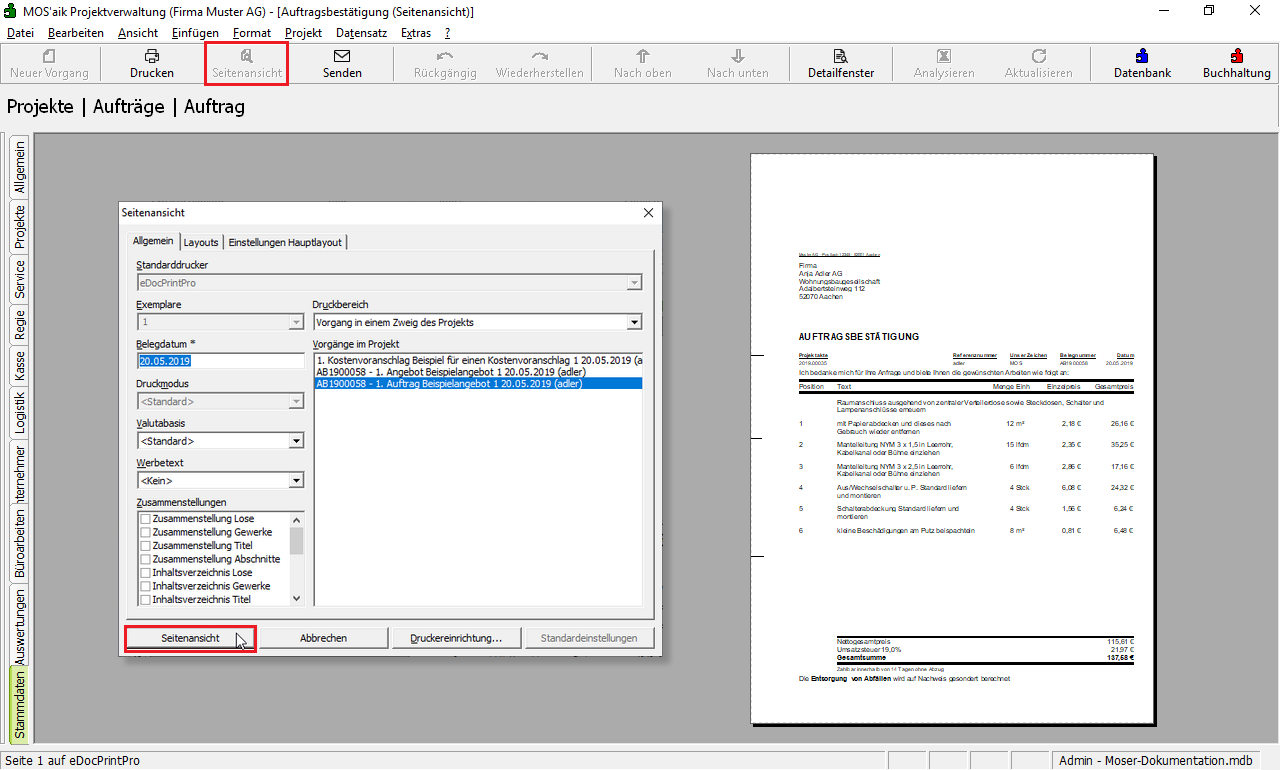Enable the Zusammenstellung Lose checkbox

146,519
